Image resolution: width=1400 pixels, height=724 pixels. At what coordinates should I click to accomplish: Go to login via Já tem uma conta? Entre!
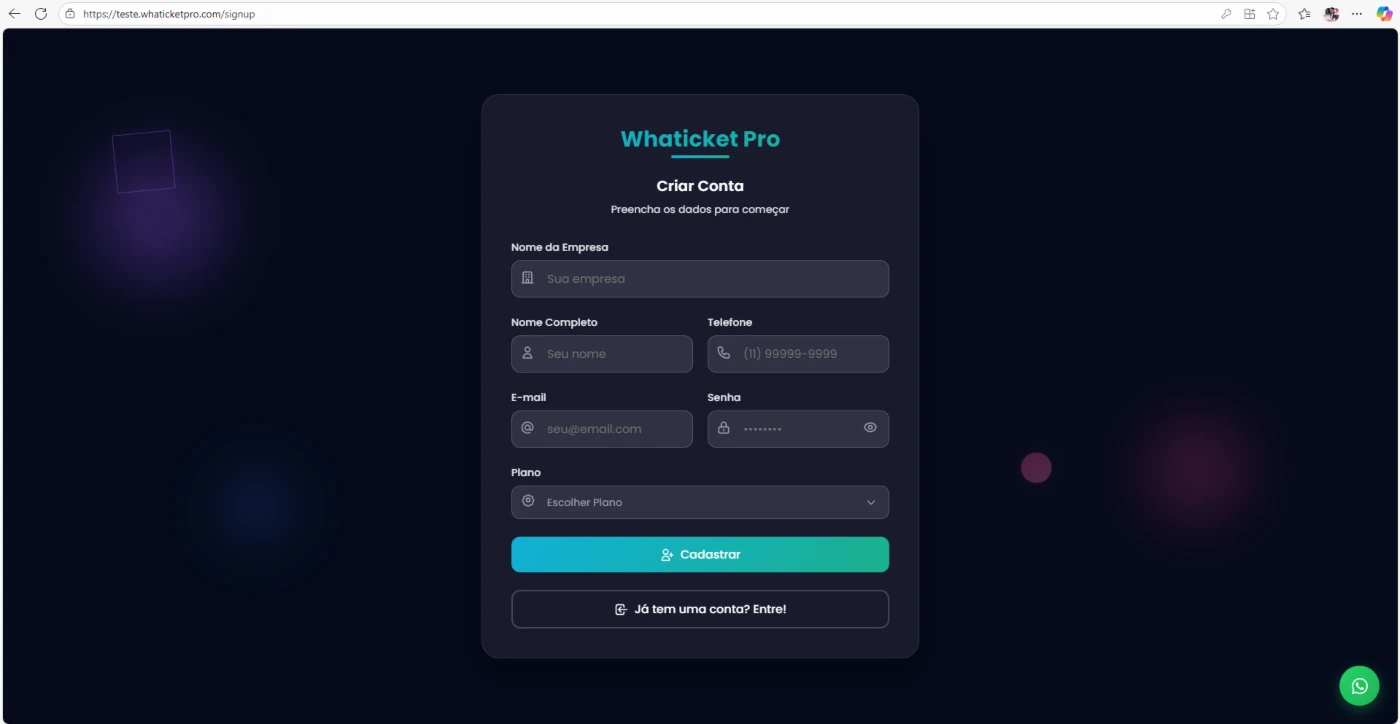click(700, 609)
